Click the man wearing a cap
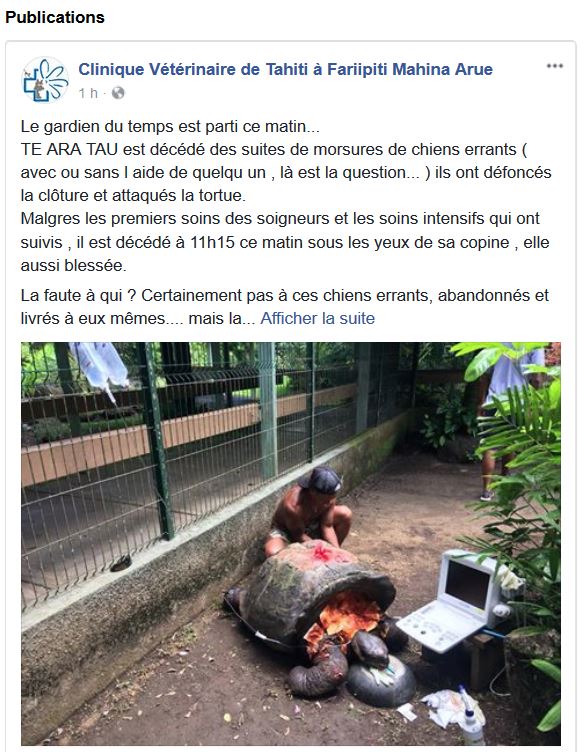 [x=309, y=509]
